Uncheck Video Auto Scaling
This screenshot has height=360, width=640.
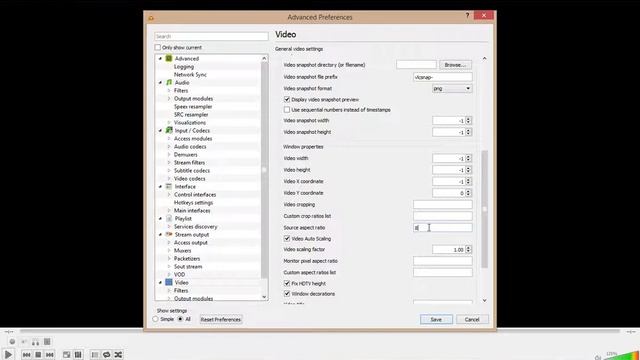pyautogui.click(x=287, y=238)
